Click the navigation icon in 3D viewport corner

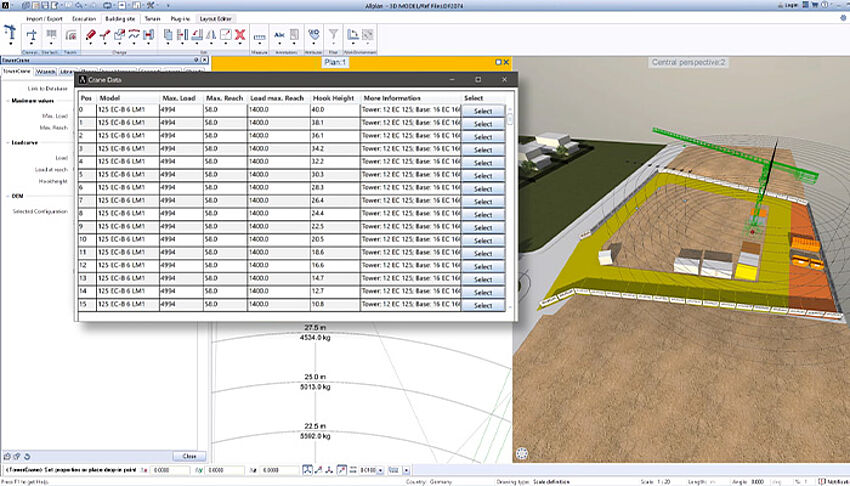522,453
